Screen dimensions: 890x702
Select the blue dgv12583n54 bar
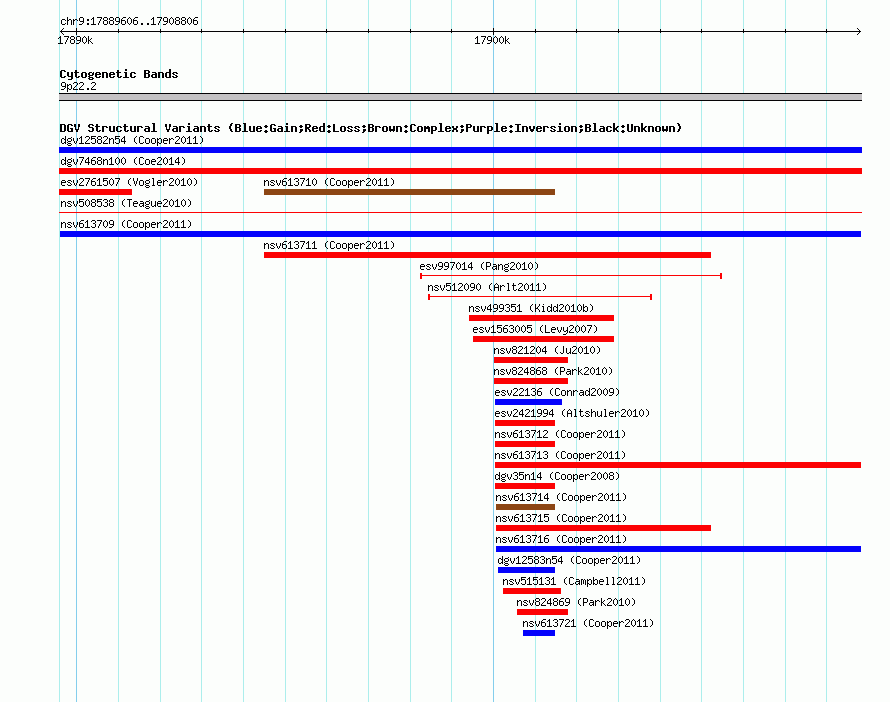(x=527, y=570)
